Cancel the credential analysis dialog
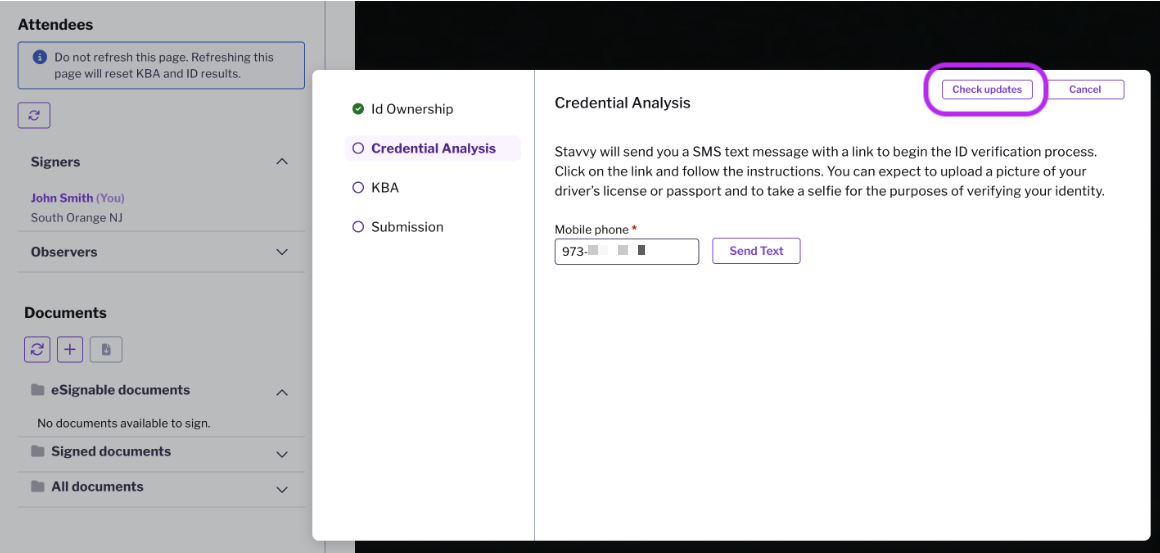 click(1085, 89)
